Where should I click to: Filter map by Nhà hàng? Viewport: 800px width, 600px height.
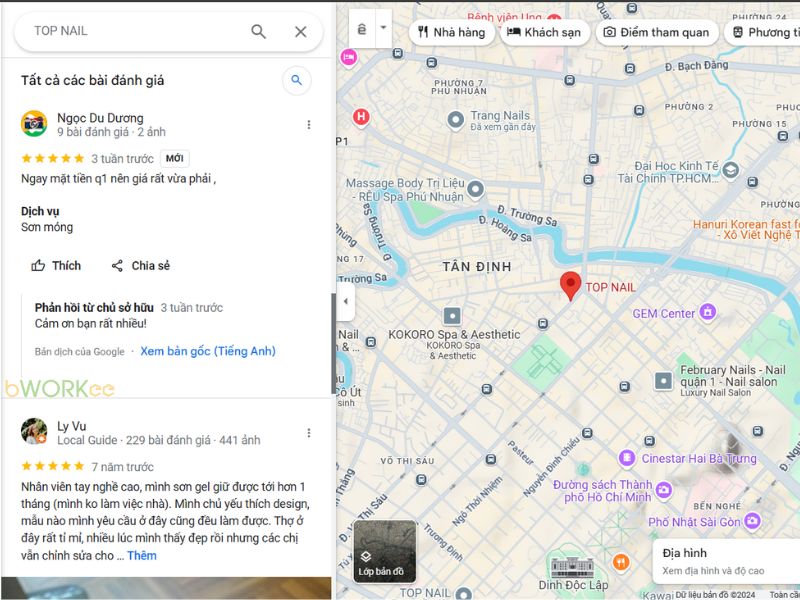click(452, 32)
